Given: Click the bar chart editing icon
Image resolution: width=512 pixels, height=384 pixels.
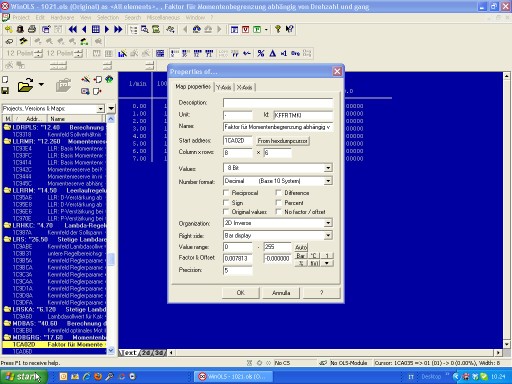Looking at the screenshot, I should (x=122, y=53).
